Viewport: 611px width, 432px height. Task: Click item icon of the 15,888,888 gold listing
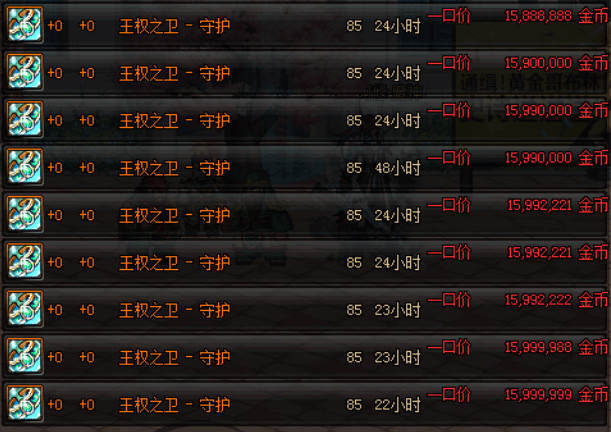(25, 25)
